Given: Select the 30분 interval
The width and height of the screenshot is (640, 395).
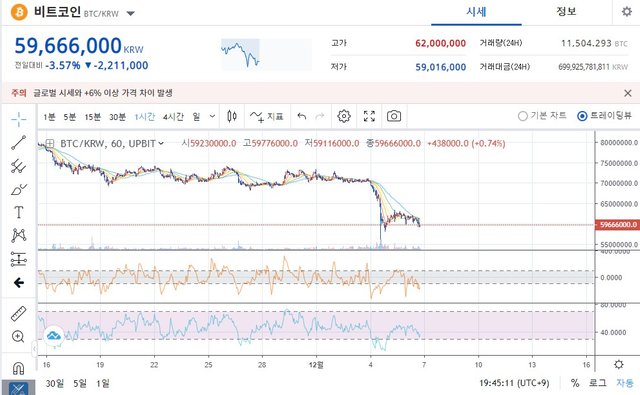Looking at the screenshot, I should 118,117.
